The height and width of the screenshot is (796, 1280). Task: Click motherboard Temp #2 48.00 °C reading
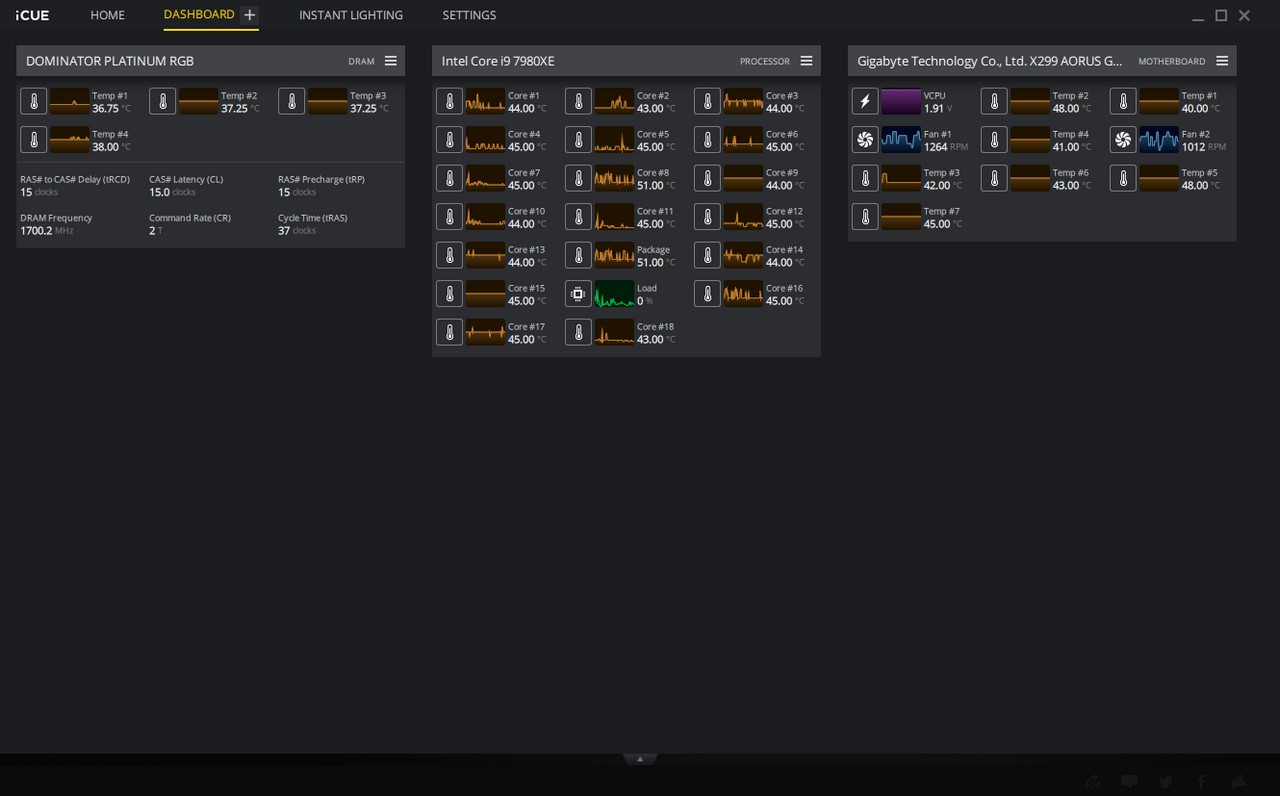pyautogui.click(x=1072, y=108)
